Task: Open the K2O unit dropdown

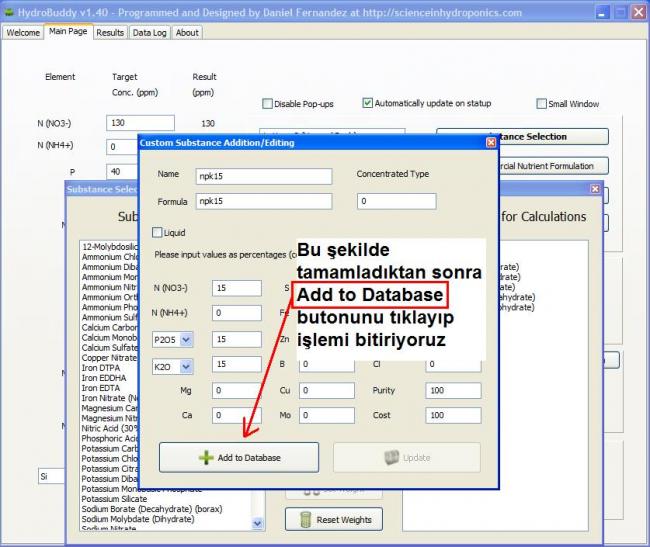Action: click(x=186, y=367)
